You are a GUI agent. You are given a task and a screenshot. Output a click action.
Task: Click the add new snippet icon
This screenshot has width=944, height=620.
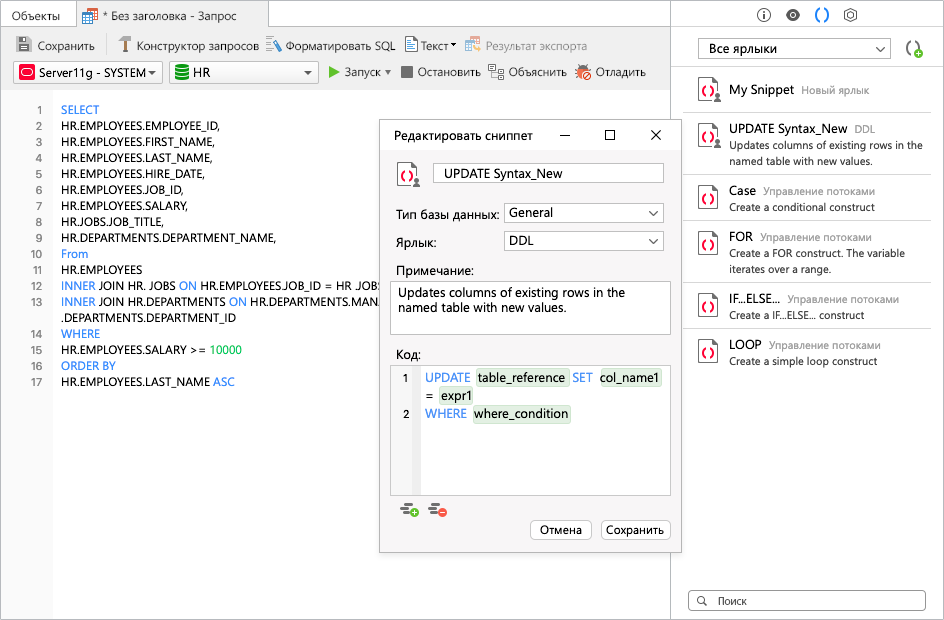click(x=913, y=49)
